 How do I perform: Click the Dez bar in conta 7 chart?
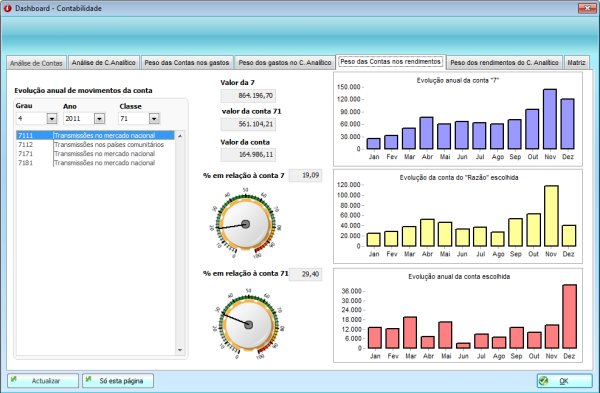[567, 124]
